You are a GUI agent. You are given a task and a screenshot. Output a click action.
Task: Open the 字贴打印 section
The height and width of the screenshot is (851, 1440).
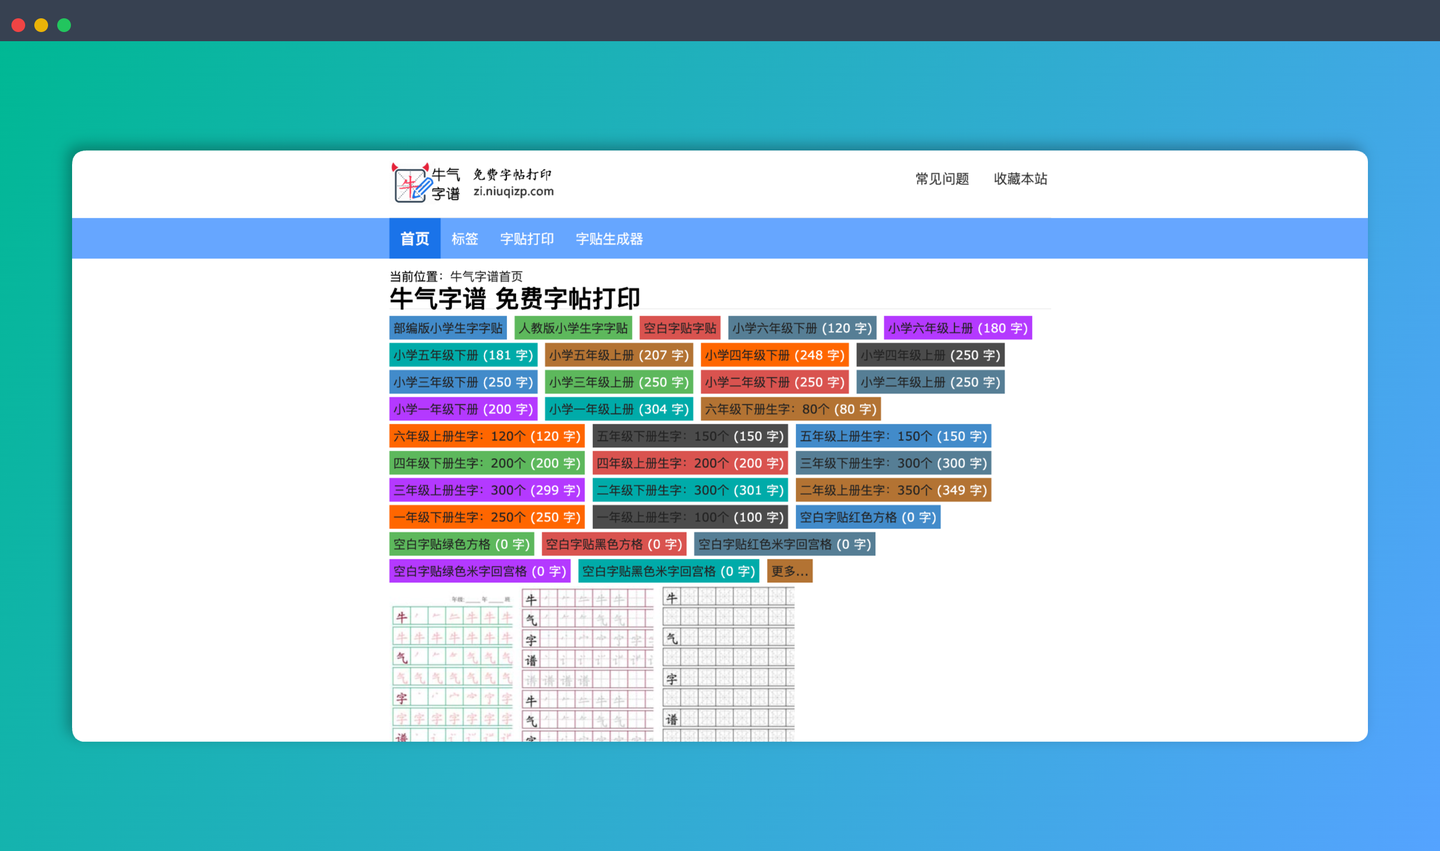[x=527, y=238]
